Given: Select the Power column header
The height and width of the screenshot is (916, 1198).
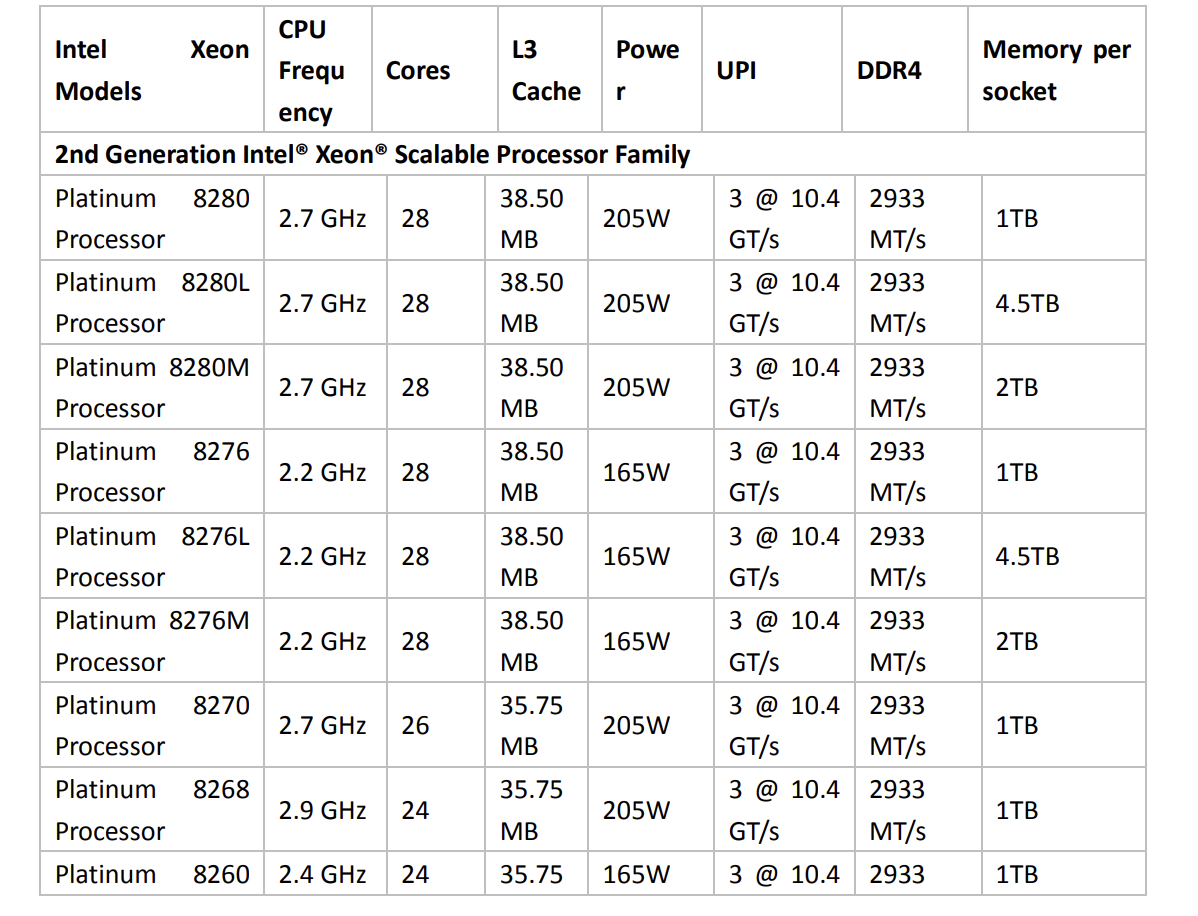Looking at the screenshot, I should pyautogui.click(x=647, y=70).
